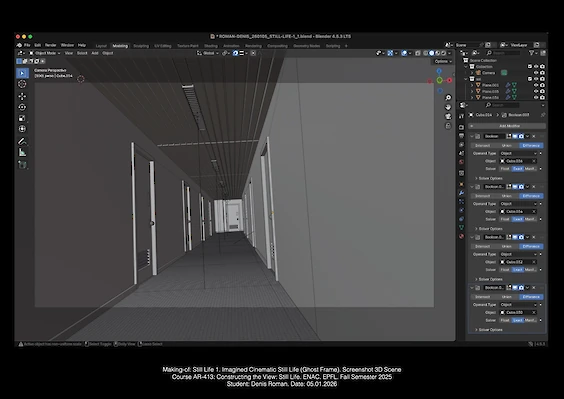Image resolution: width=564 pixels, height=399 pixels.
Task: Click the Blender logo menu icon
Action: (19, 45)
